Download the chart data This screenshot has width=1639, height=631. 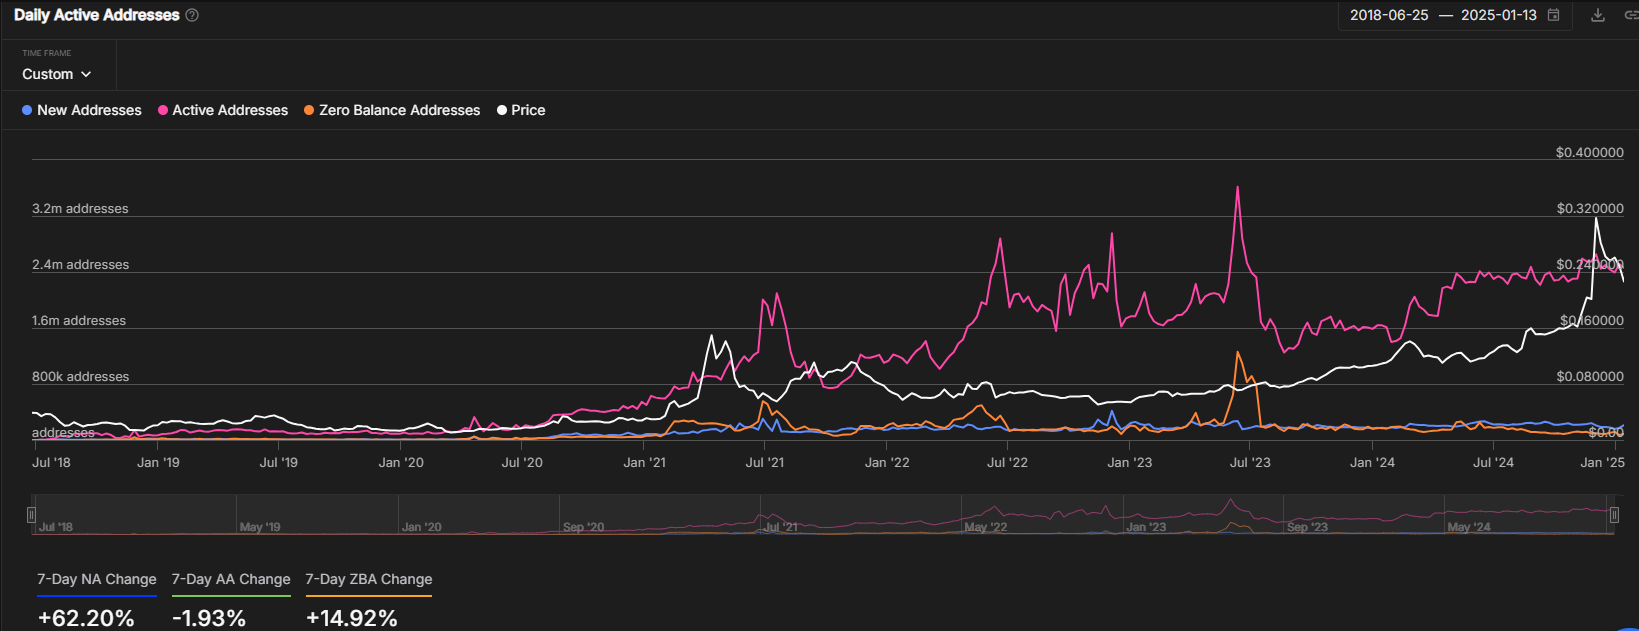tap(1598, 15)
